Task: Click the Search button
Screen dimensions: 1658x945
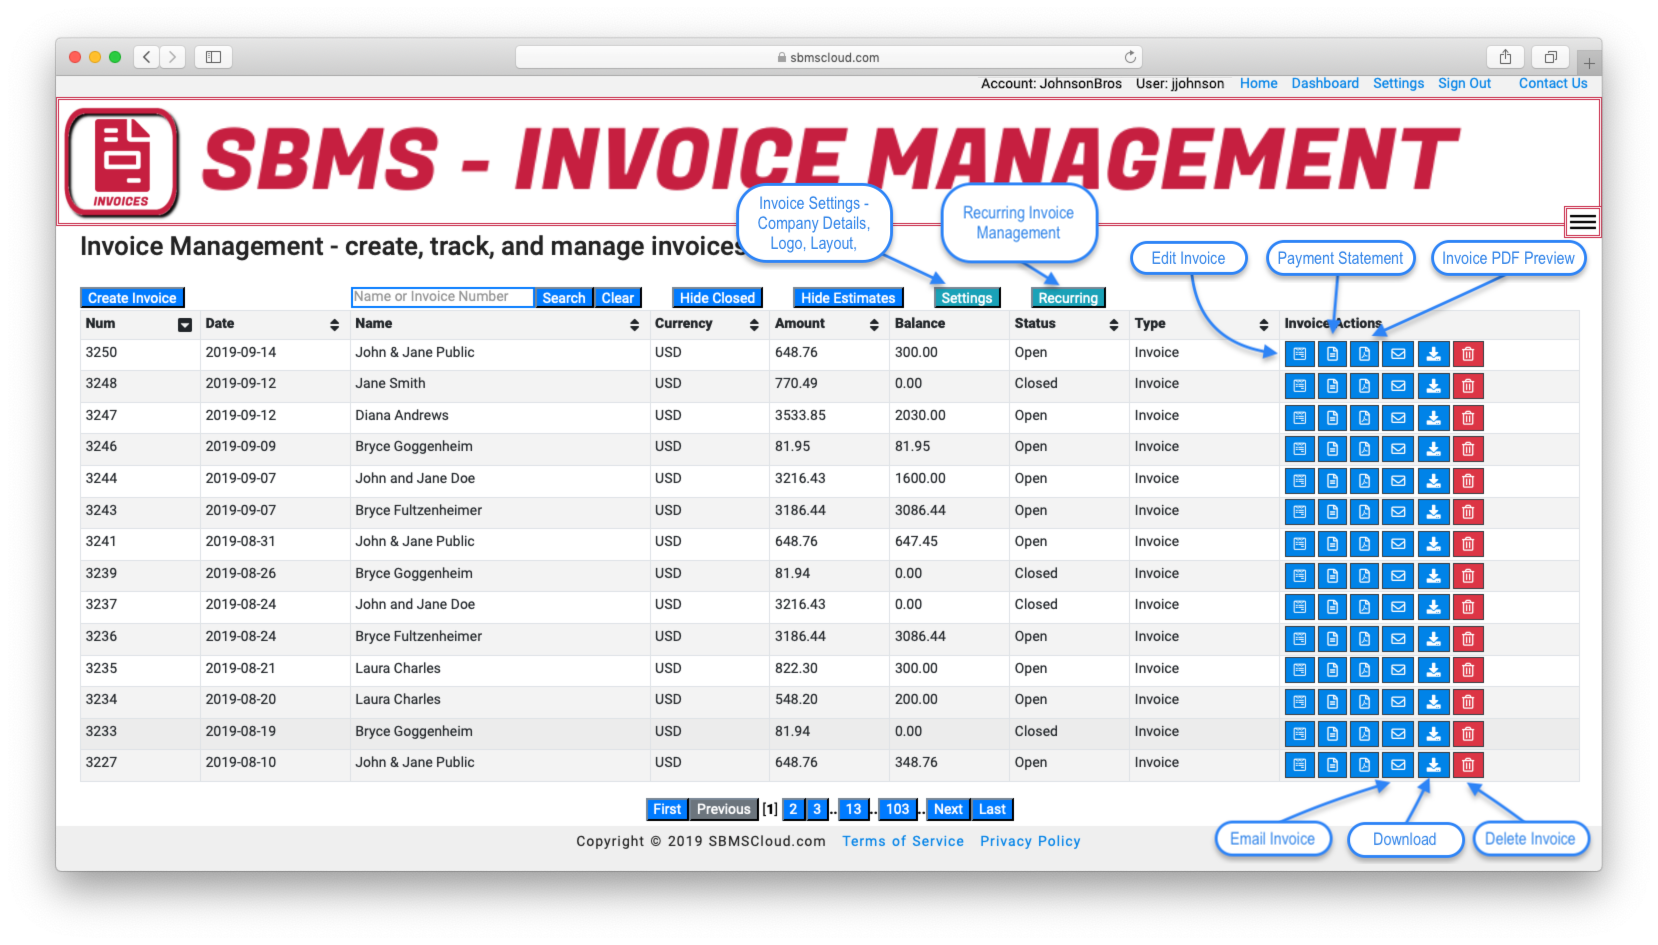Action: [x=564, y=298]
